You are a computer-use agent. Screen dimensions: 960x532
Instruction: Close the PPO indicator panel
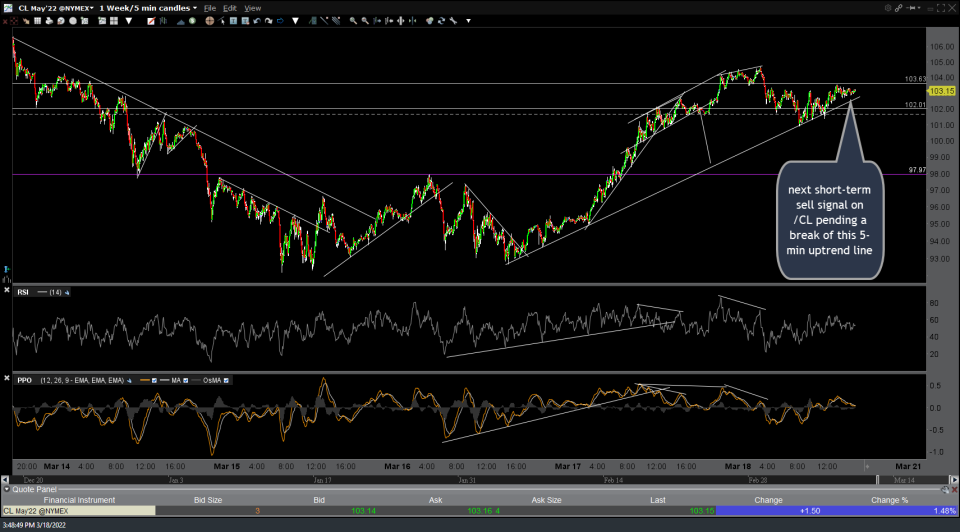(7, 378)
